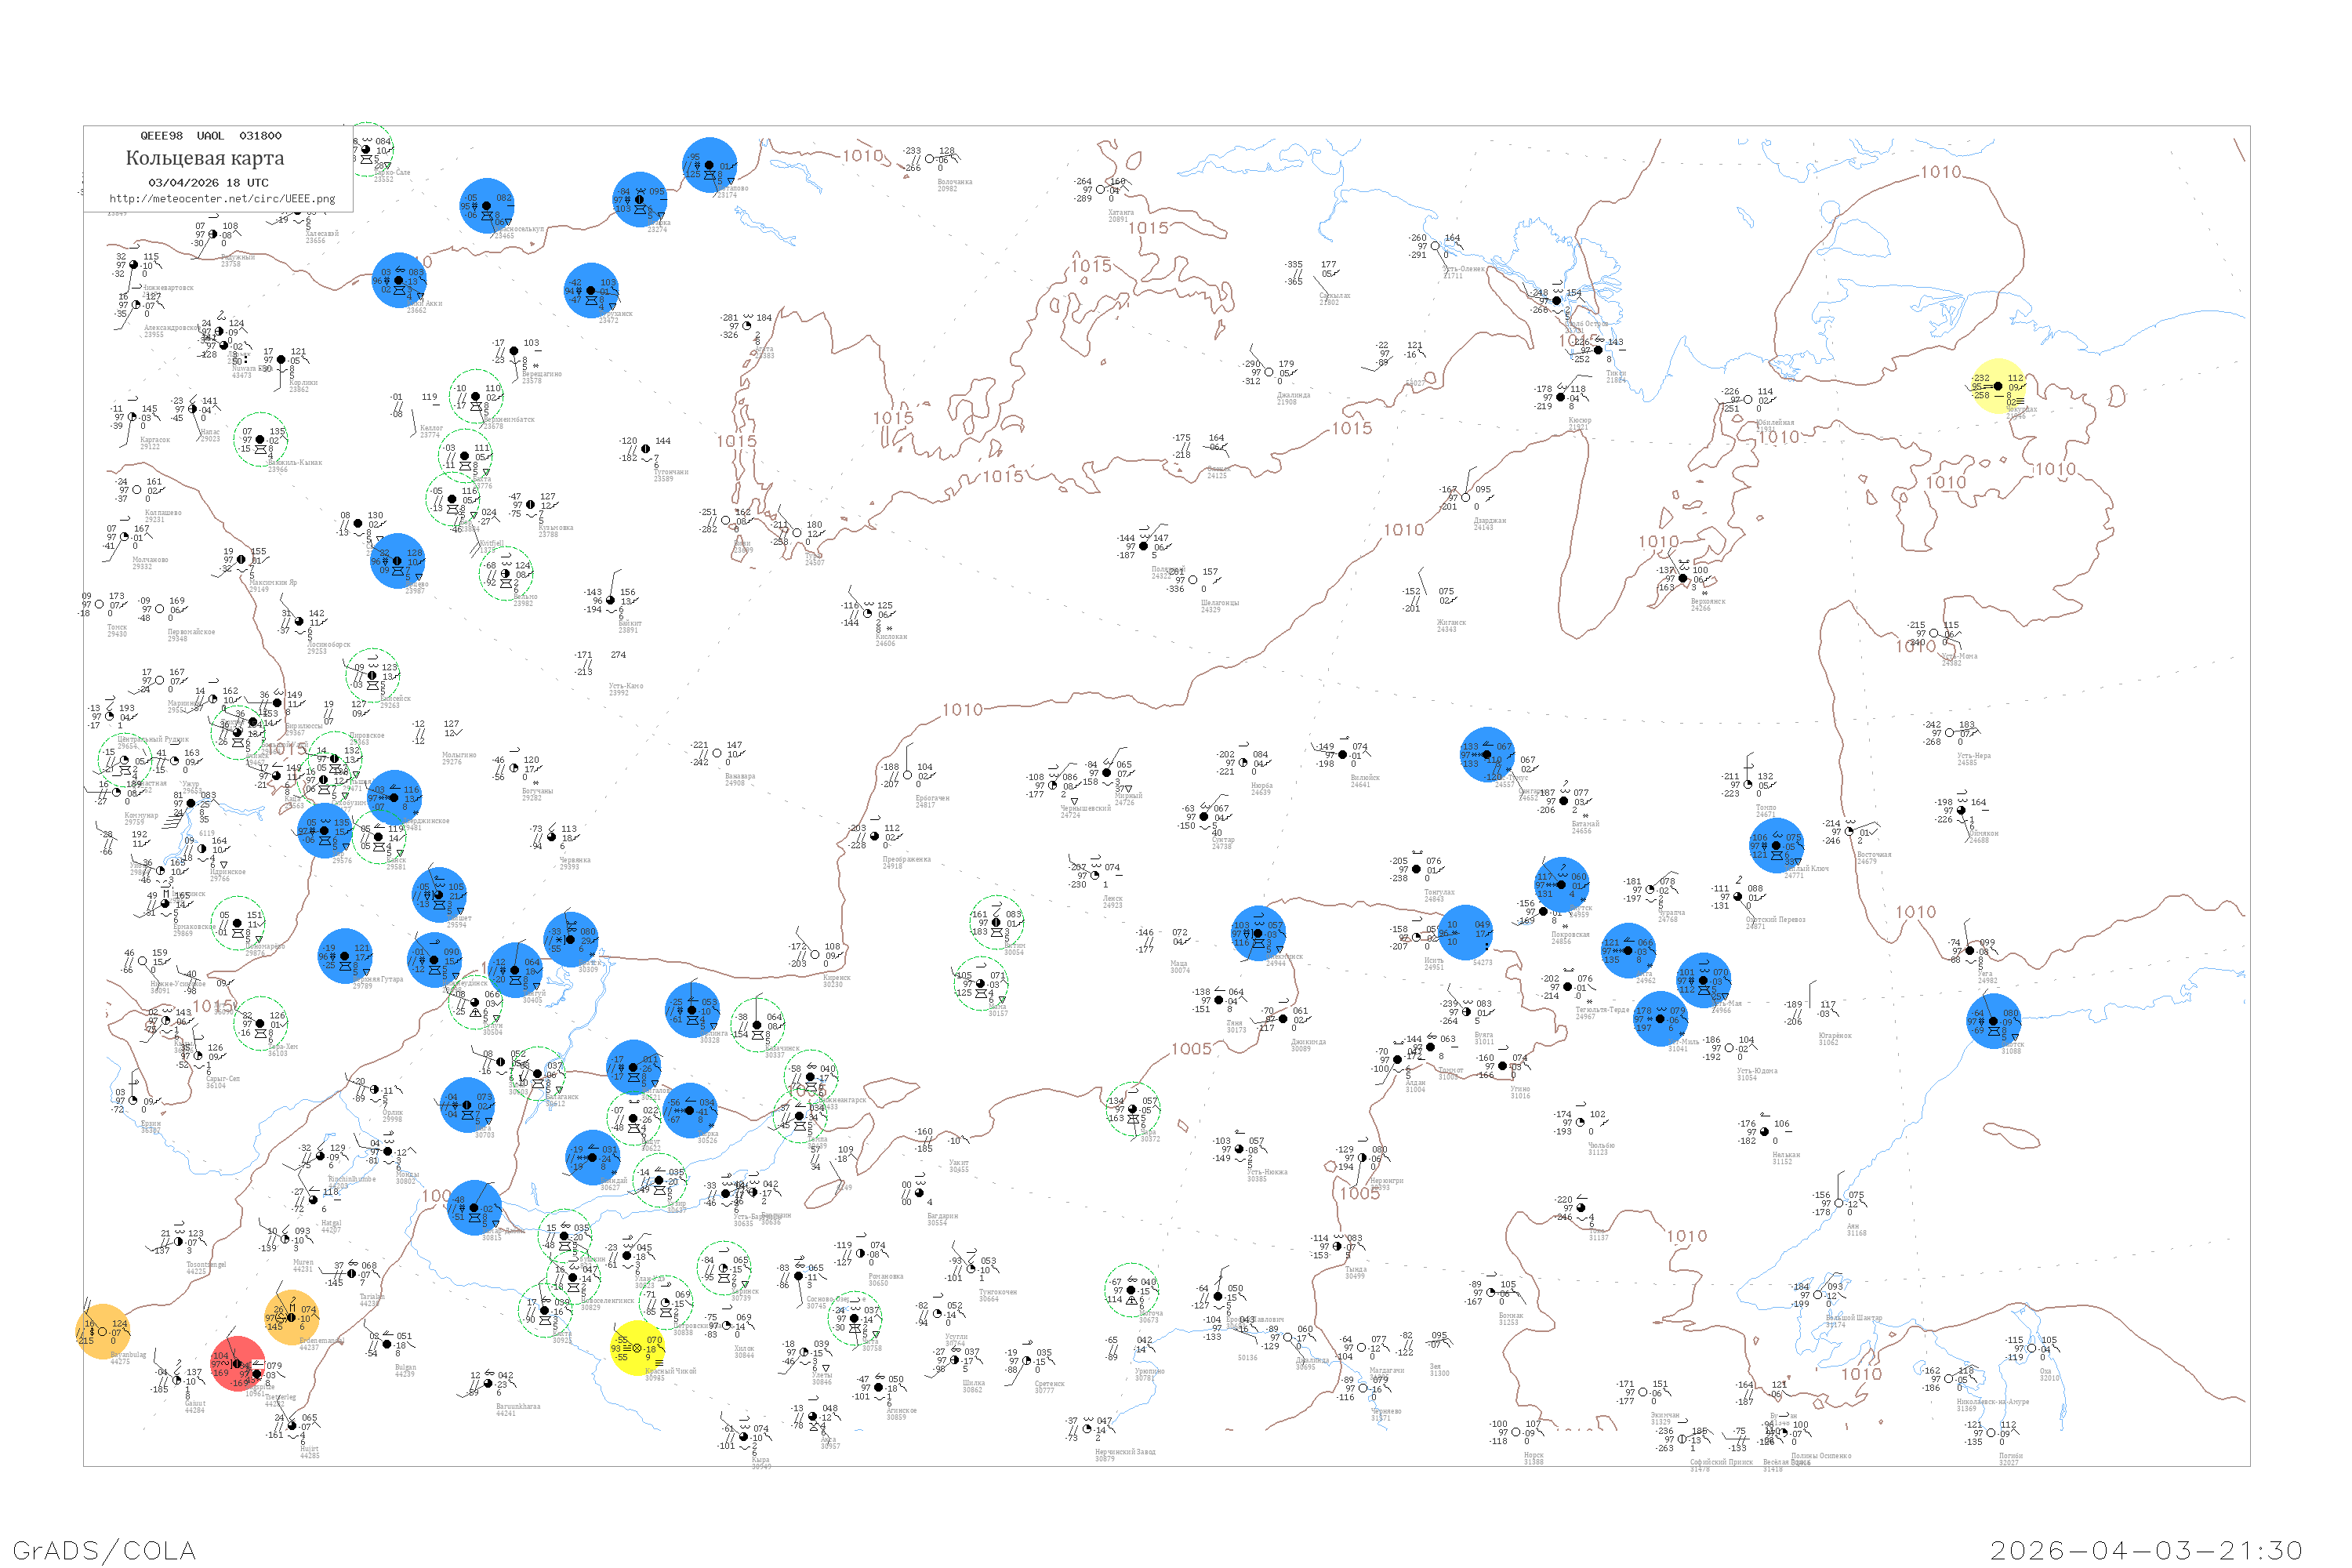Click the red highlighted station circle near Tsetserleg

(238, 1364)
